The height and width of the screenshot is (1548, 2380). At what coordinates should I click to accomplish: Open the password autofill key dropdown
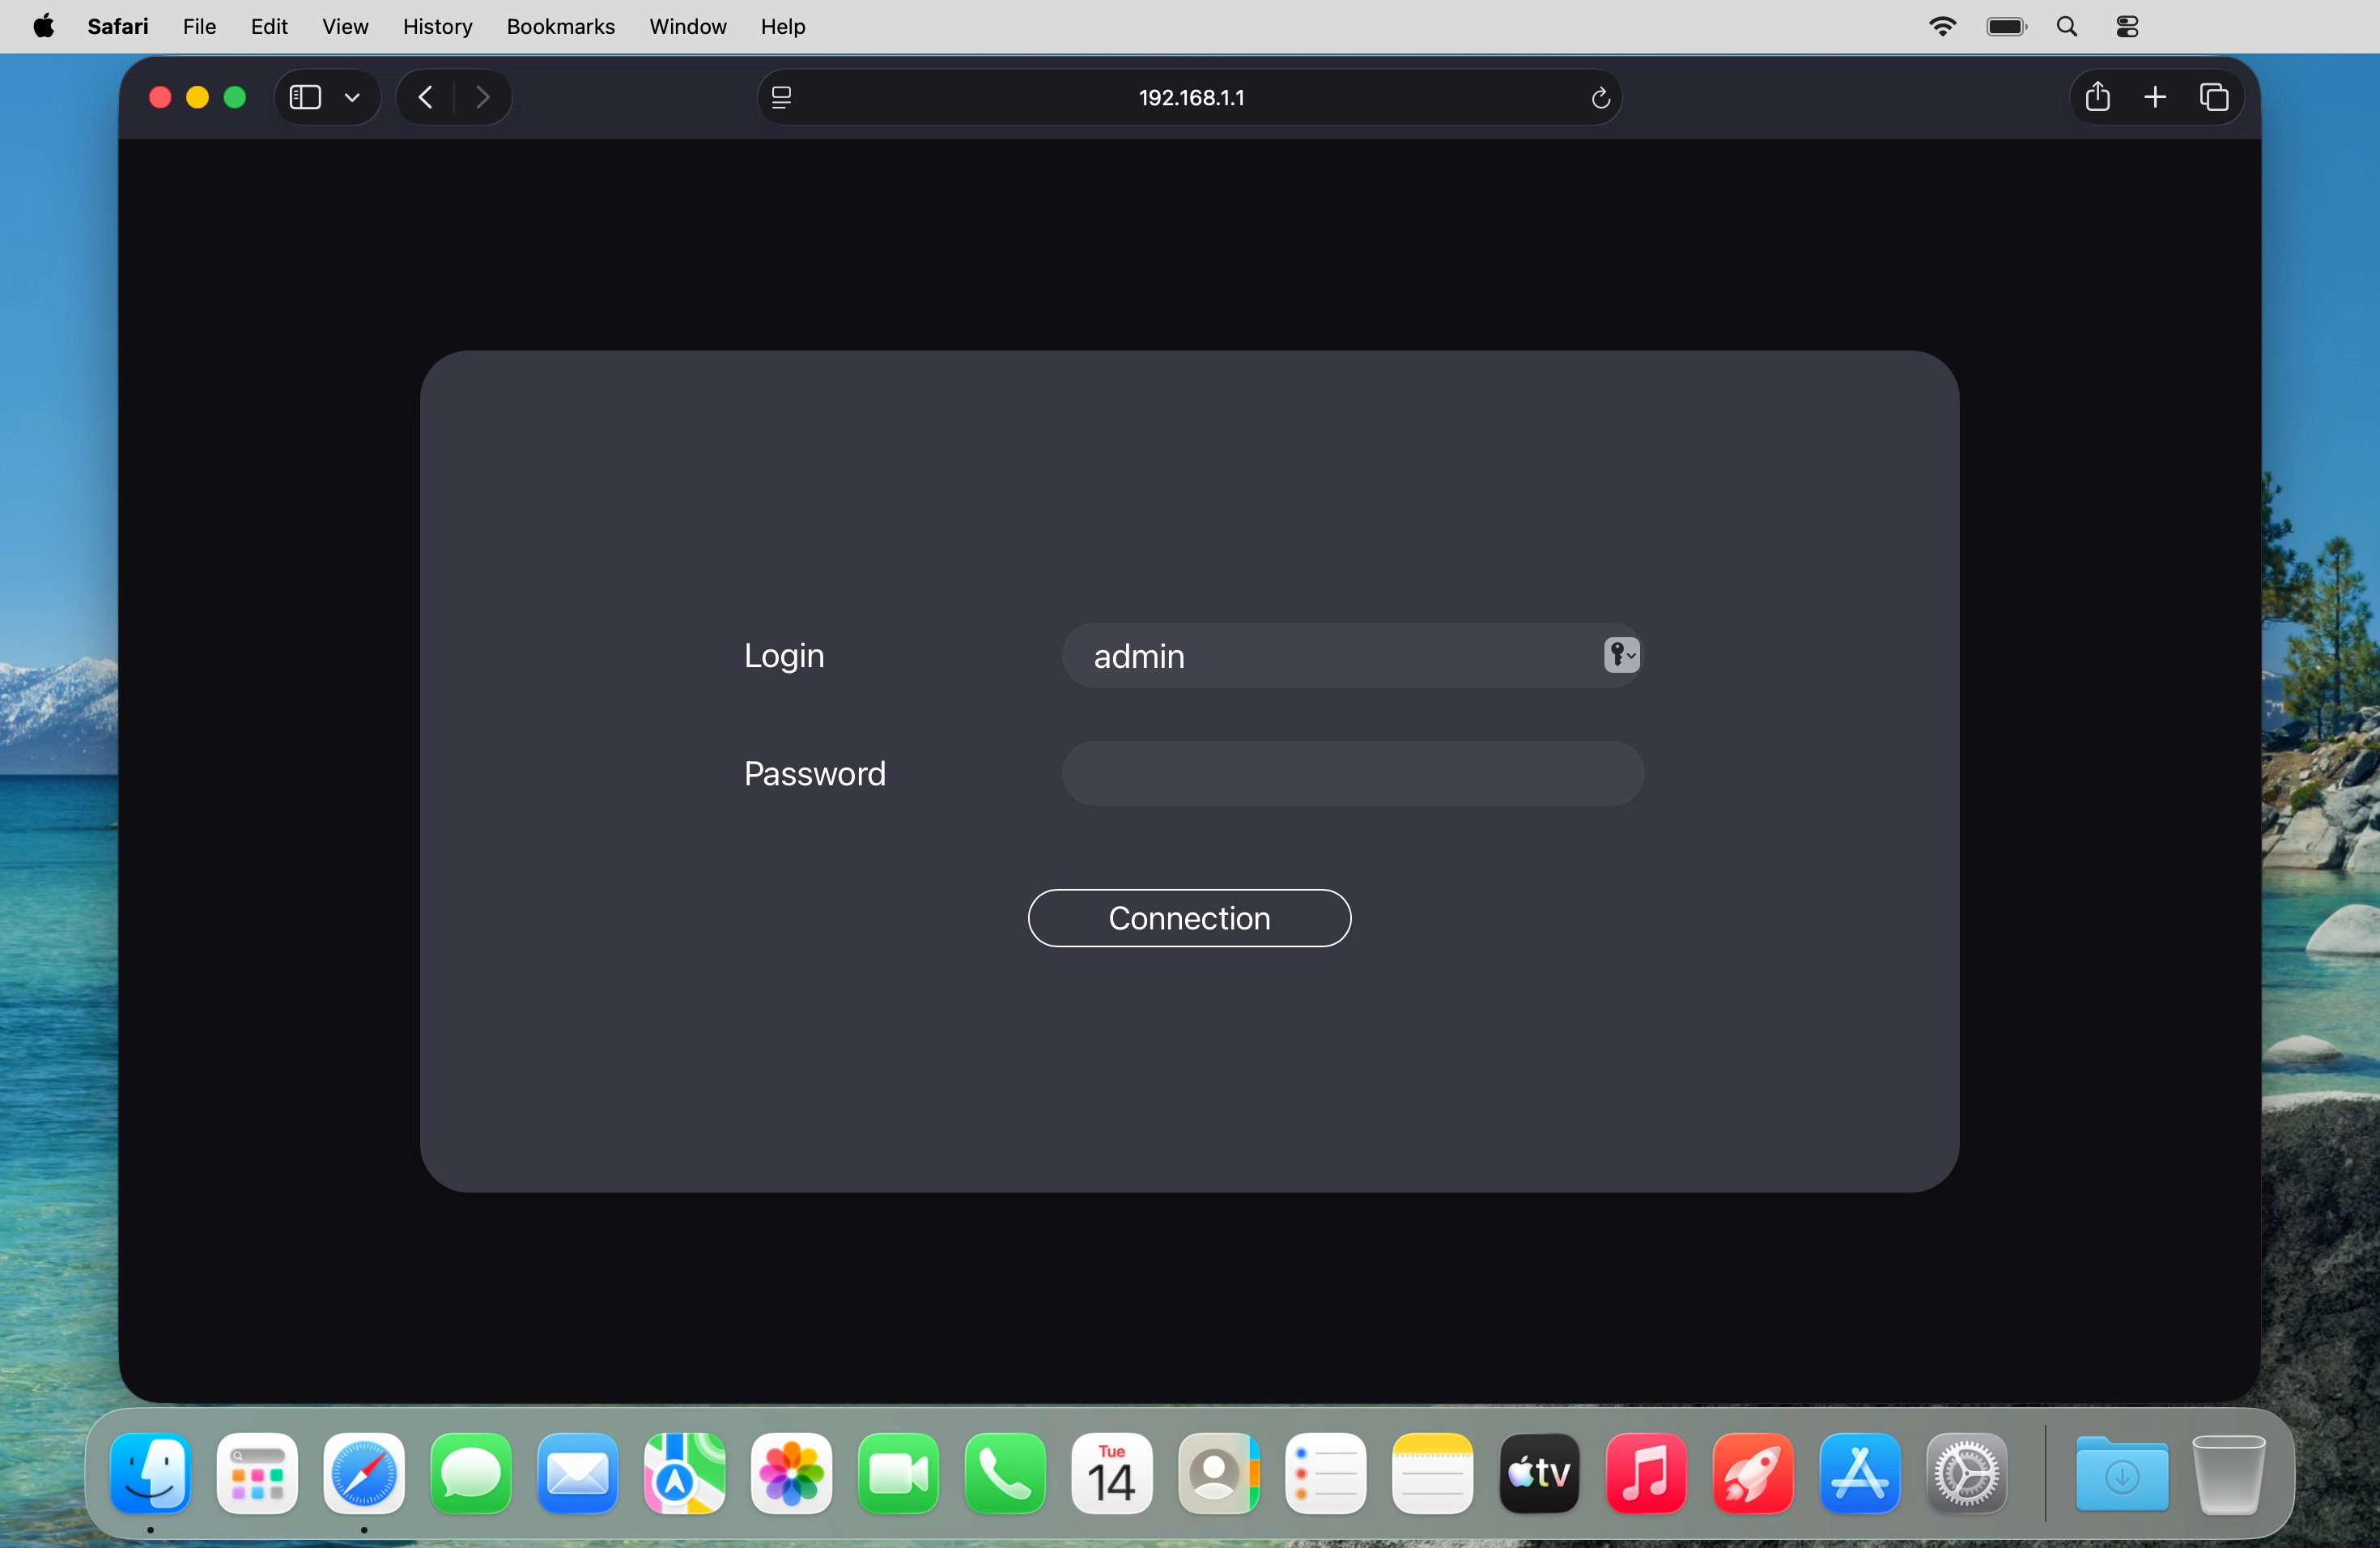pos(1621,655)
